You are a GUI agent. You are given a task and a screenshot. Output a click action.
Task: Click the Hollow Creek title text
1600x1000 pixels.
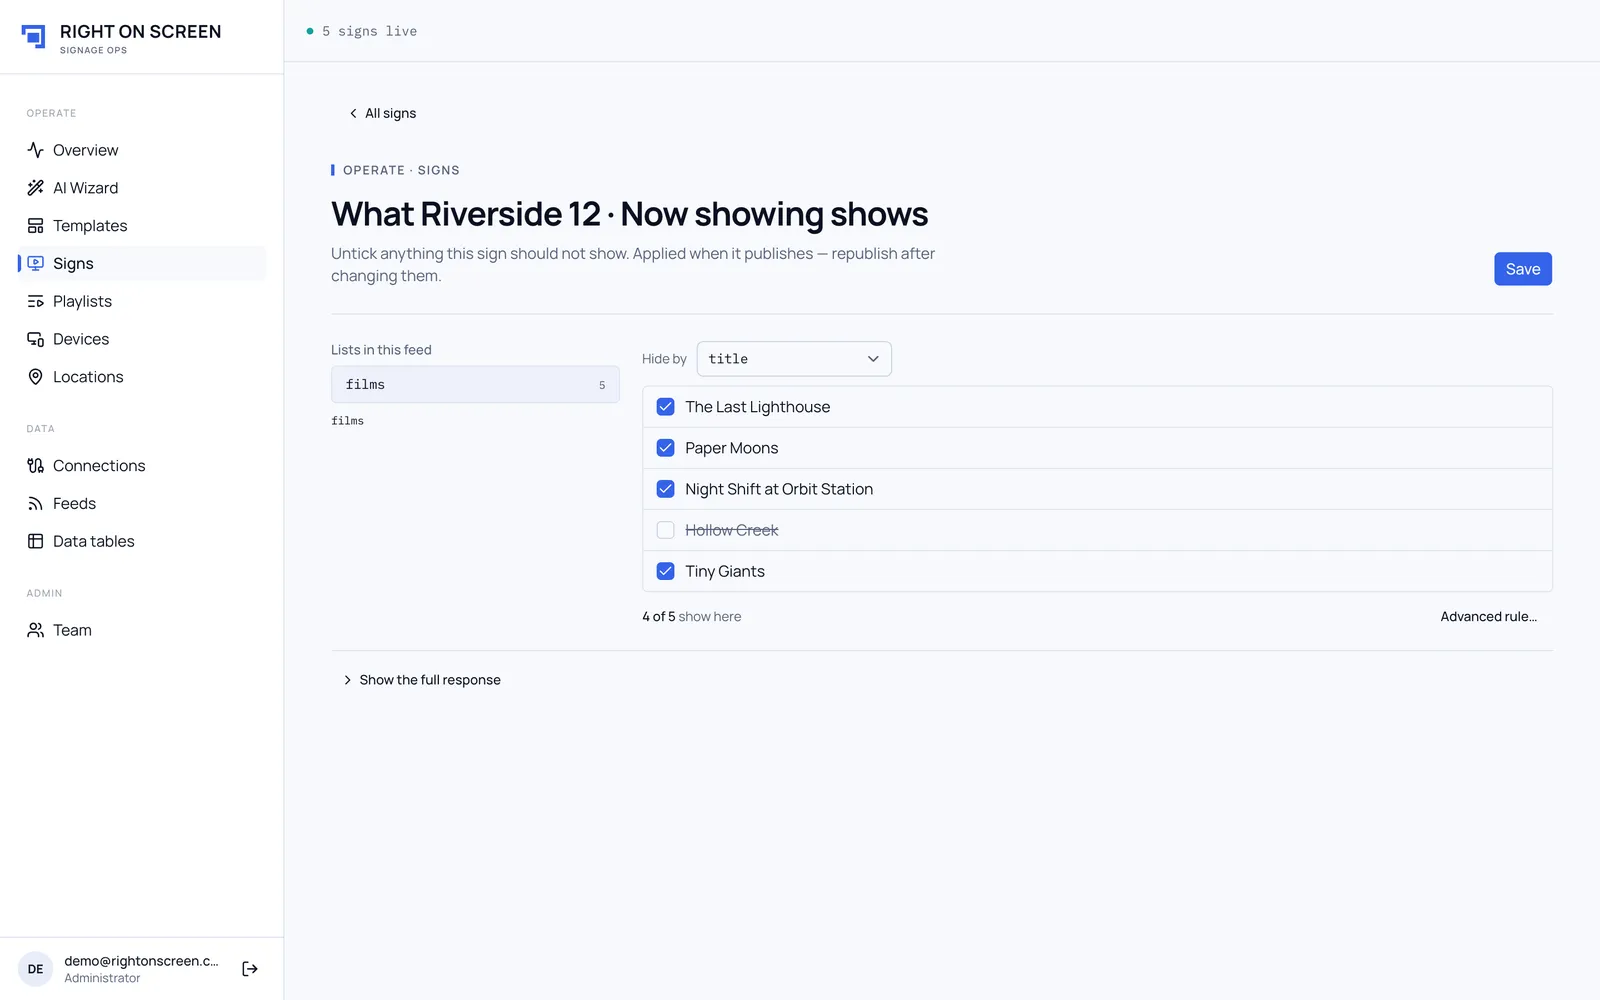point(731,530)
